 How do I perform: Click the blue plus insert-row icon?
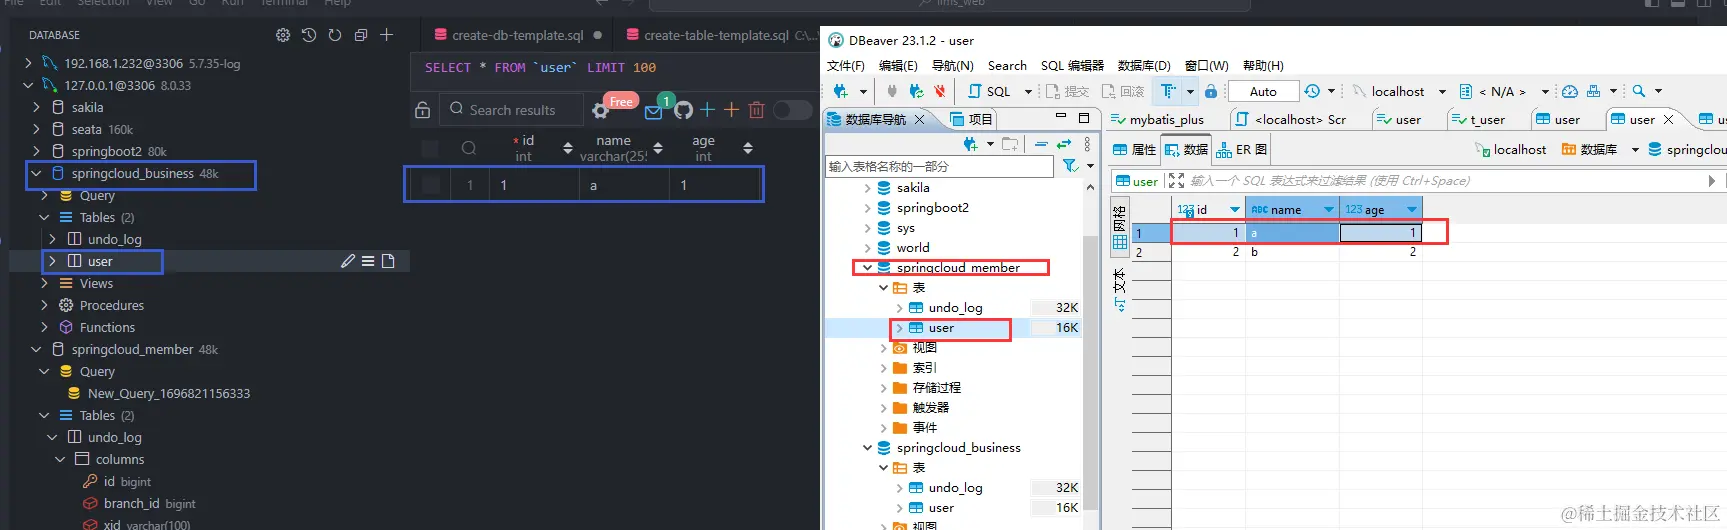click(707, 110)
